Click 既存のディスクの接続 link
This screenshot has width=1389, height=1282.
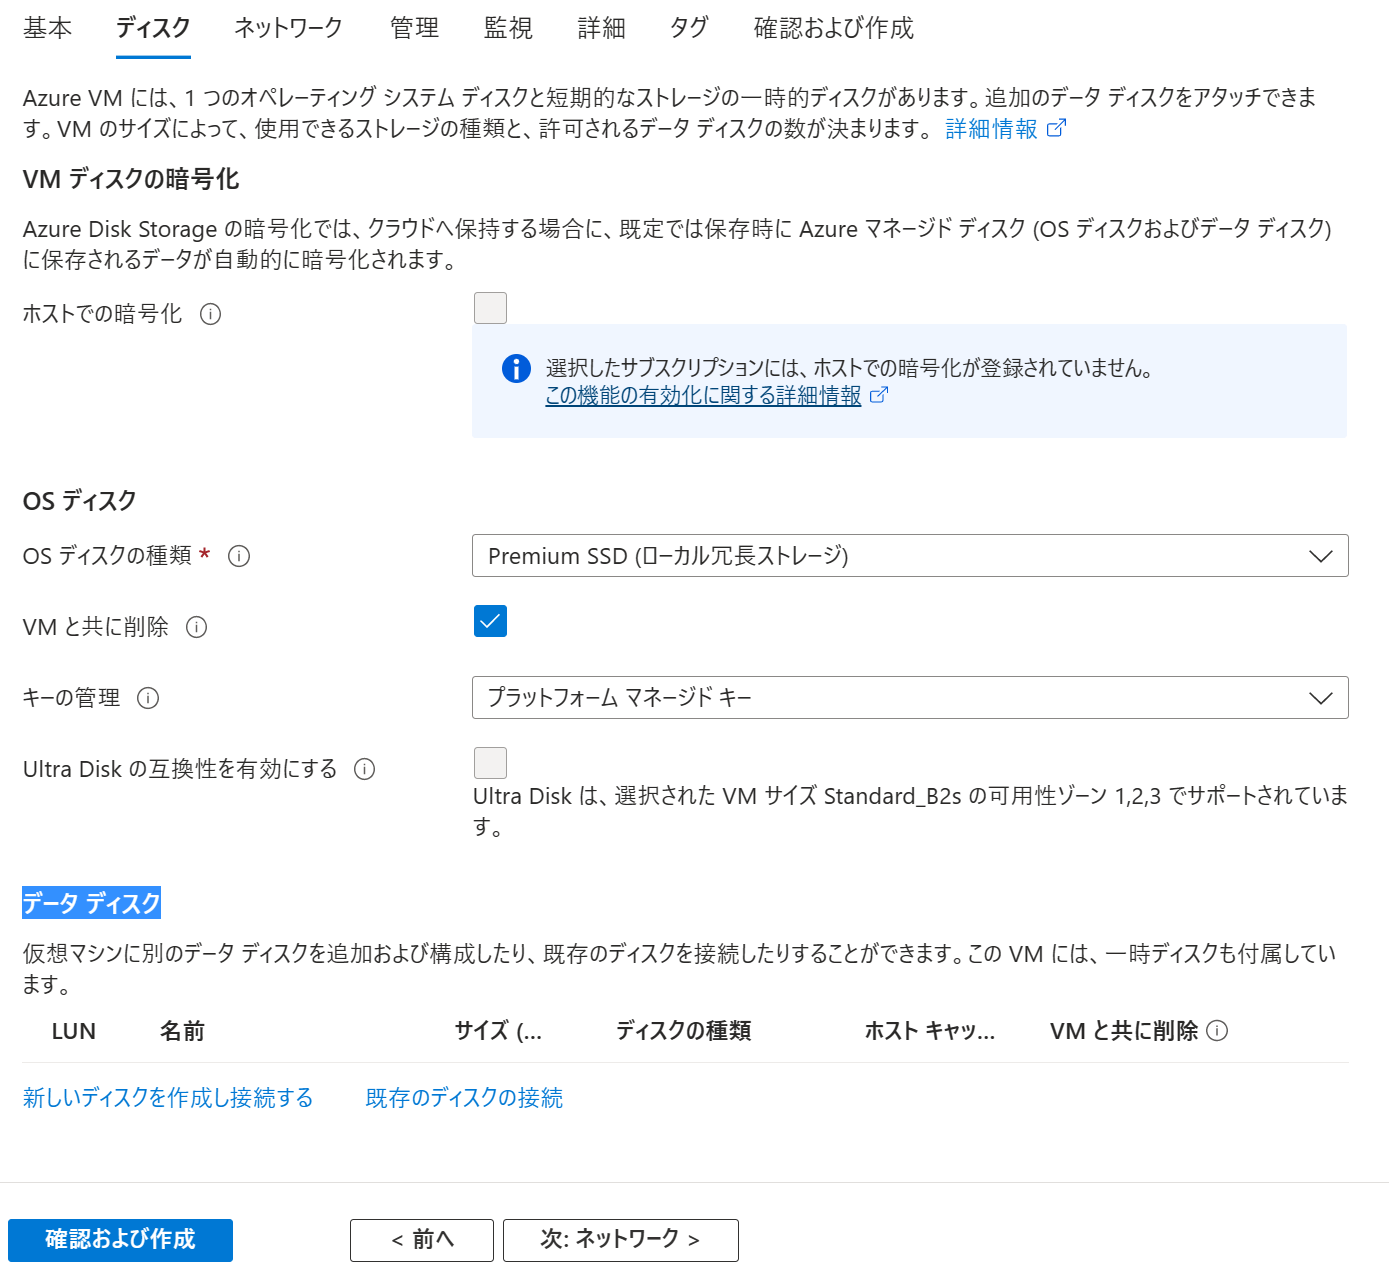(464, 1098)
